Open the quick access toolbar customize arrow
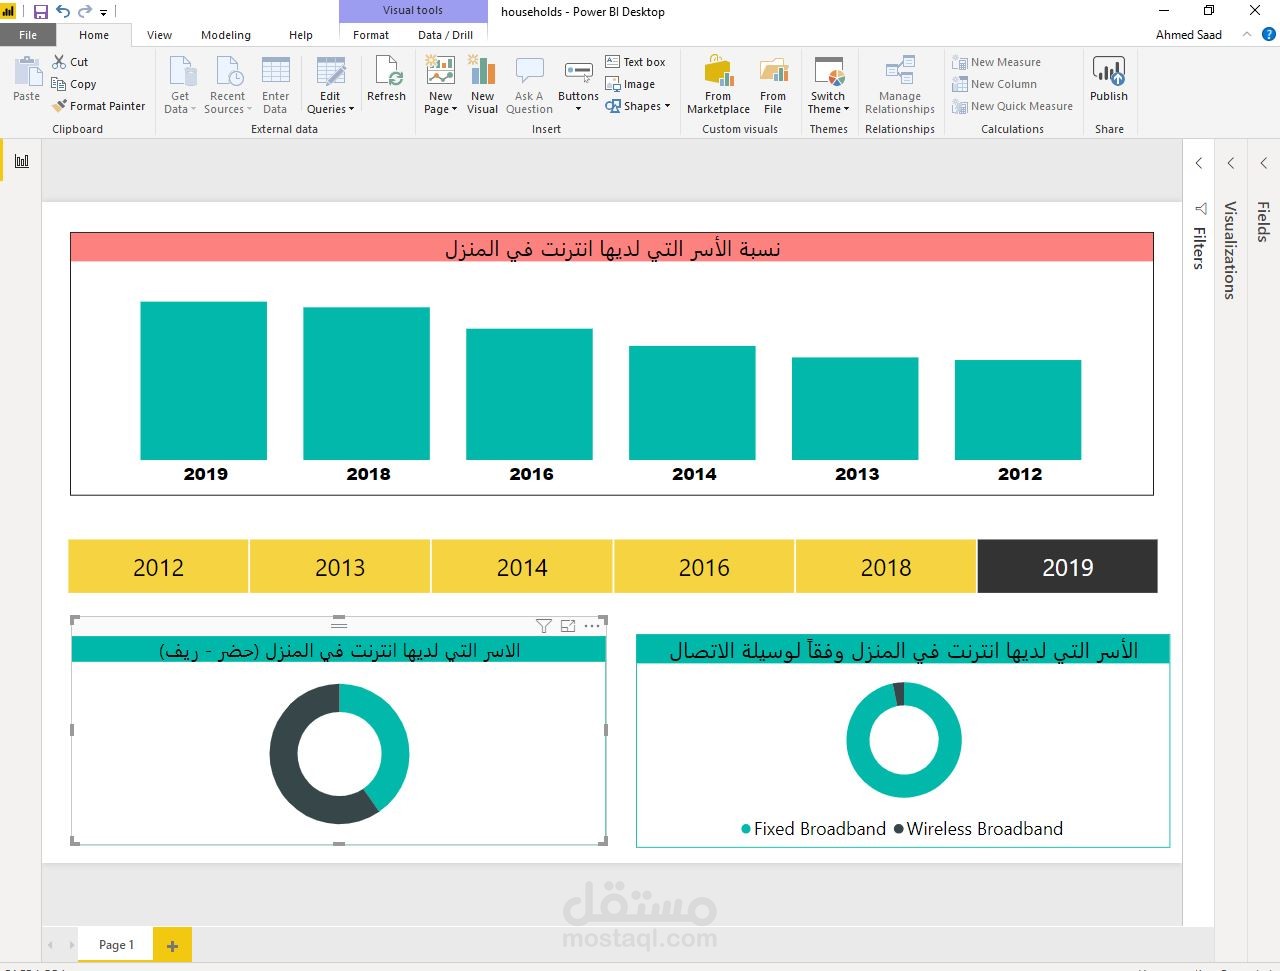This screenshot has height=971, width=1280. click(103, 13)
